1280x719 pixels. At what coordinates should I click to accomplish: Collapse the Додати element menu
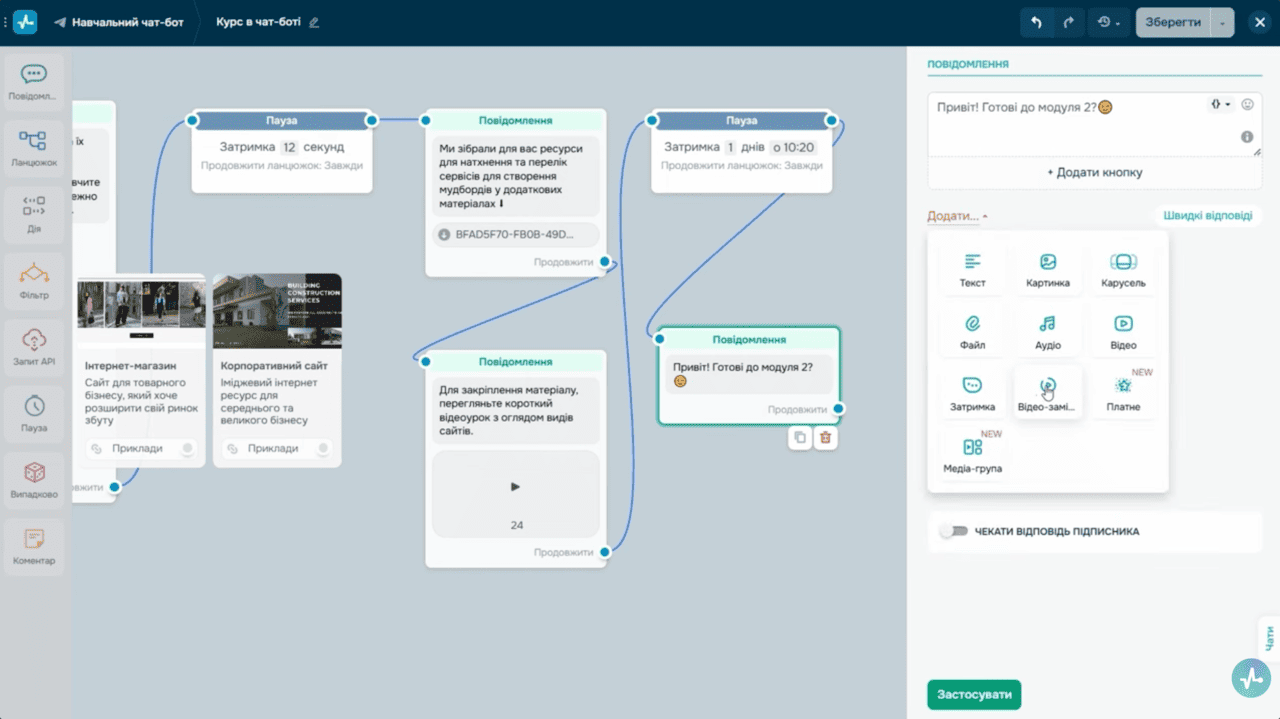(x=957, y=216)
